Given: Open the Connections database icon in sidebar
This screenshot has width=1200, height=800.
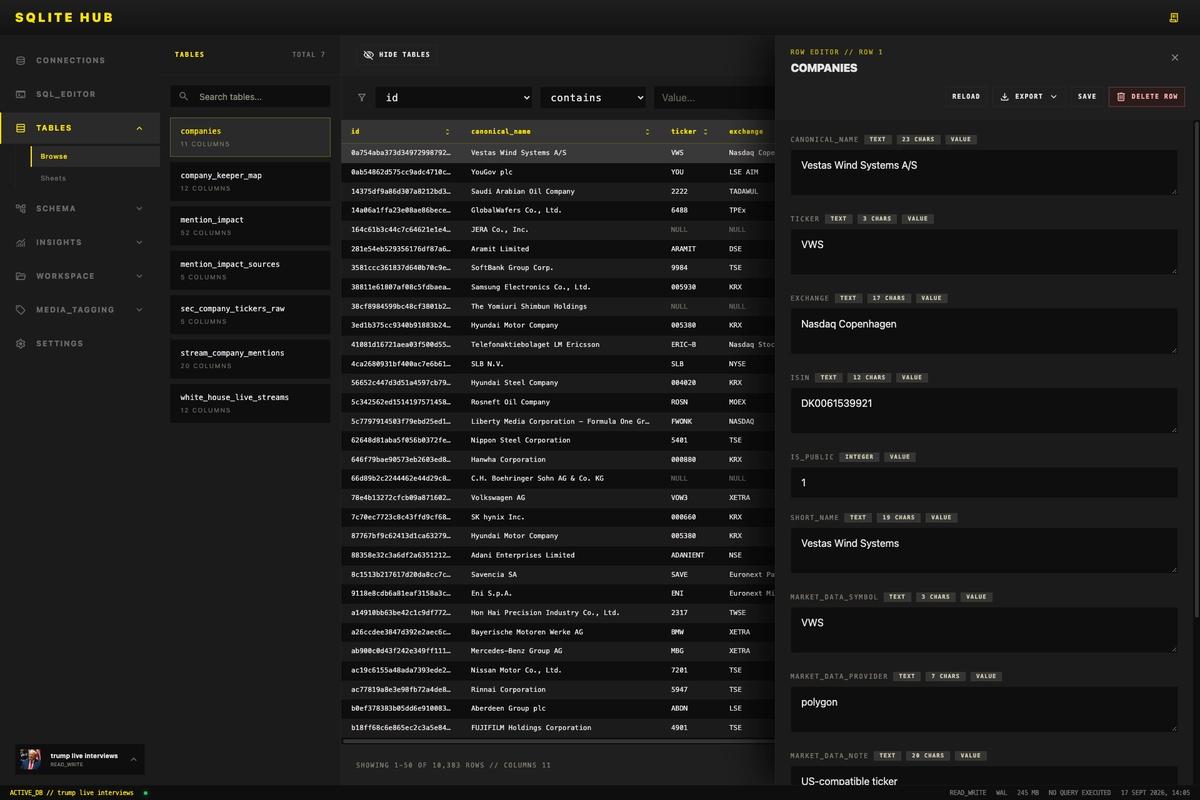Looking at the screenshot, I should tap(21, 60).
